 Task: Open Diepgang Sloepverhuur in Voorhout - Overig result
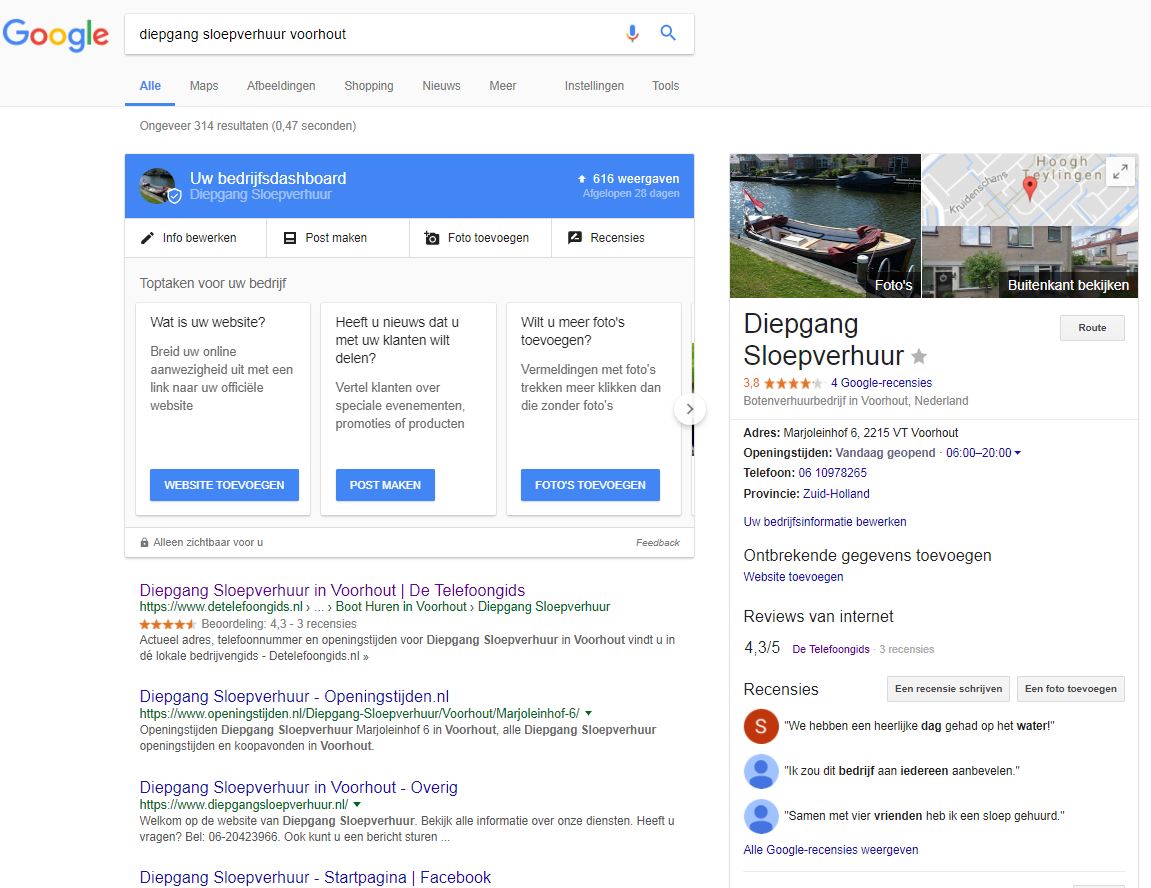[298, 787]
